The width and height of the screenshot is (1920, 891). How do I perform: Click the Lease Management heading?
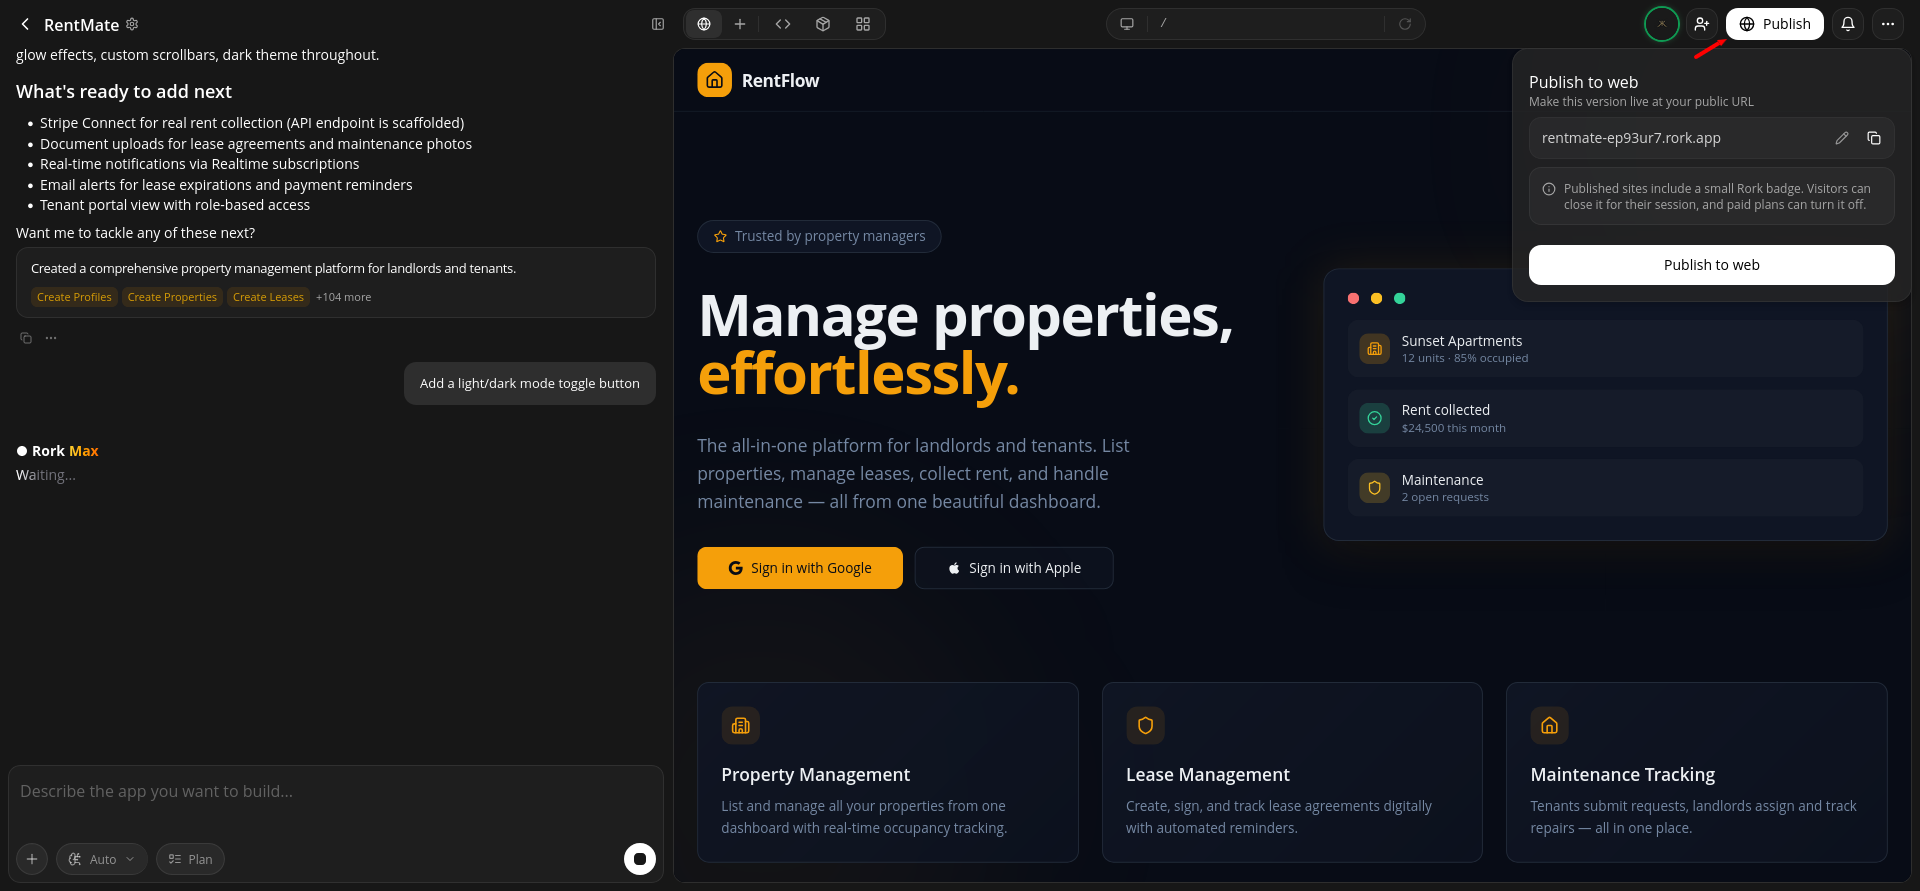(1208, 775)
